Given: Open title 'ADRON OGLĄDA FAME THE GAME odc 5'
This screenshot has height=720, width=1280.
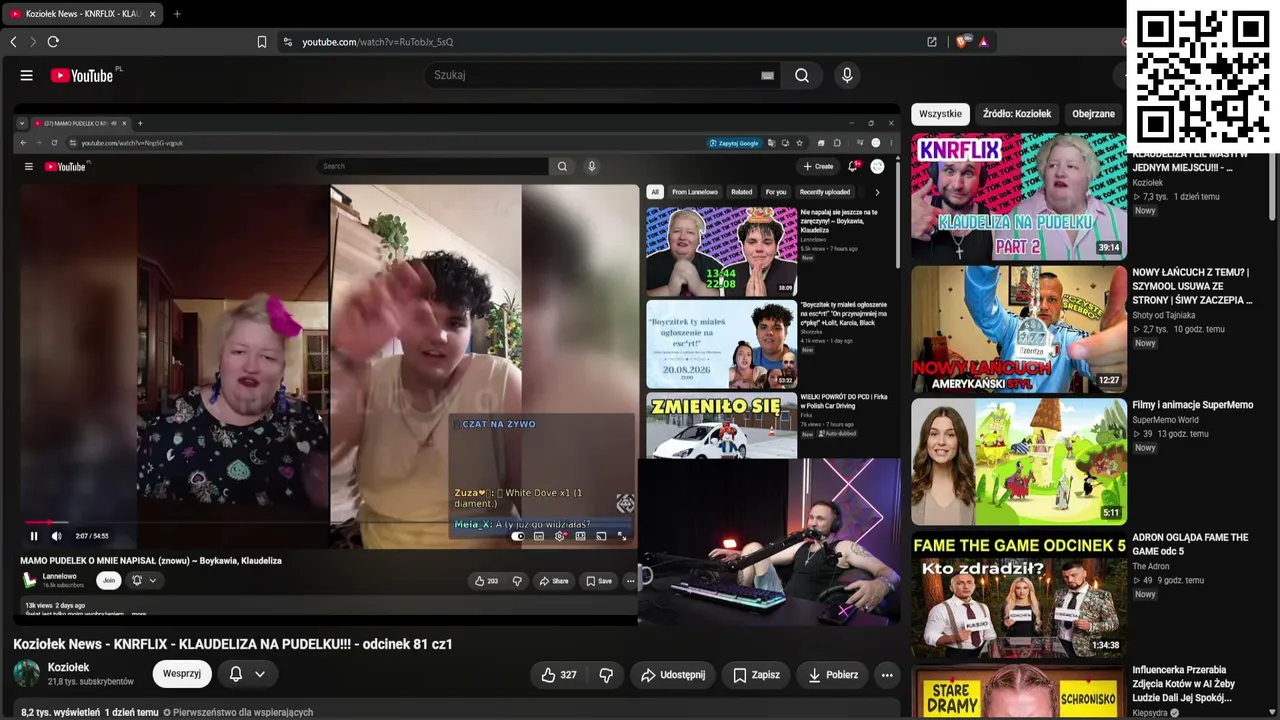Looking at the screenshot, I should 1190,544.
